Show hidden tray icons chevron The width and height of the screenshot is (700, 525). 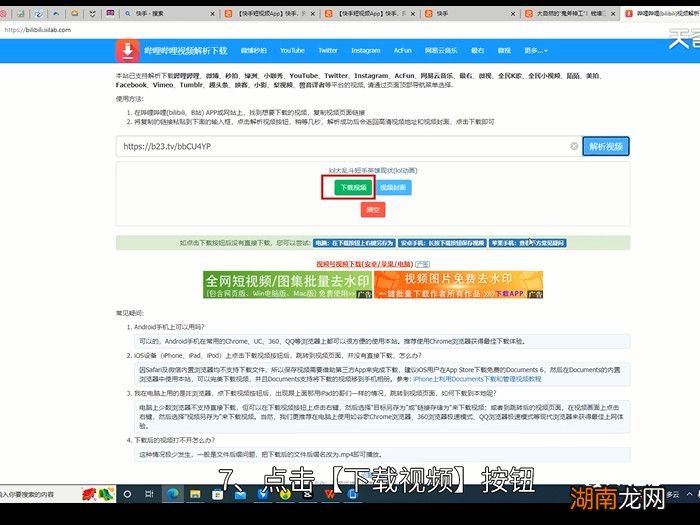[690, 494]
